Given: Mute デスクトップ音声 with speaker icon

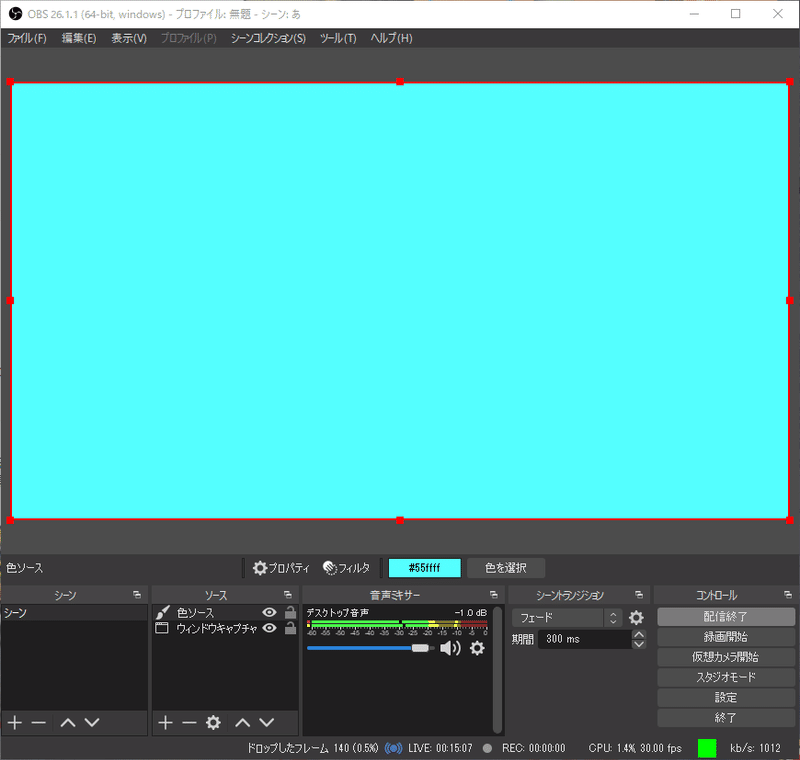Looking at the screenshot, I should 450,648.
